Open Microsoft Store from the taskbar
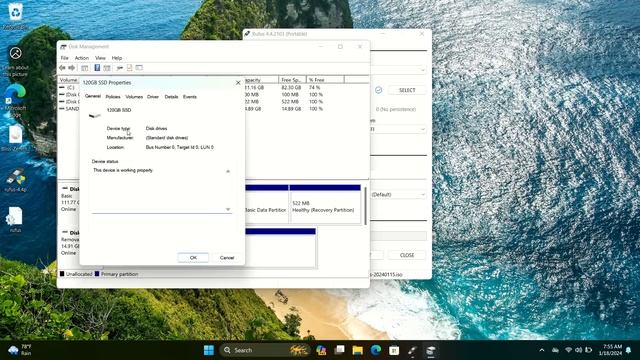 tap(394, 350)
